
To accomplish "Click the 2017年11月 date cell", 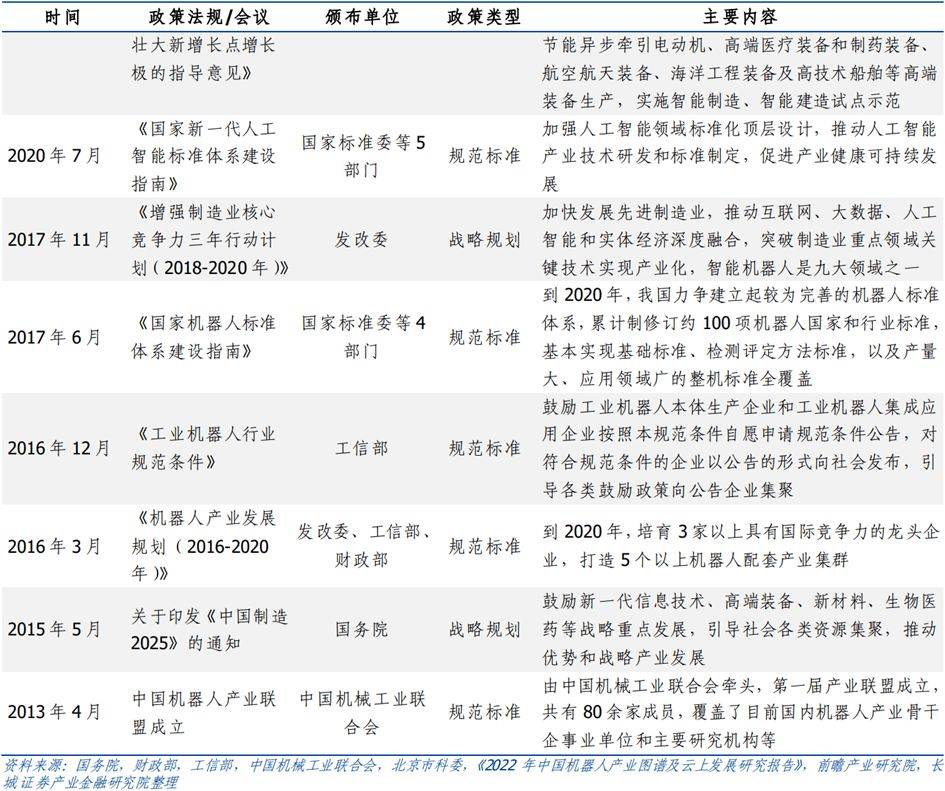I will [59, 240].
